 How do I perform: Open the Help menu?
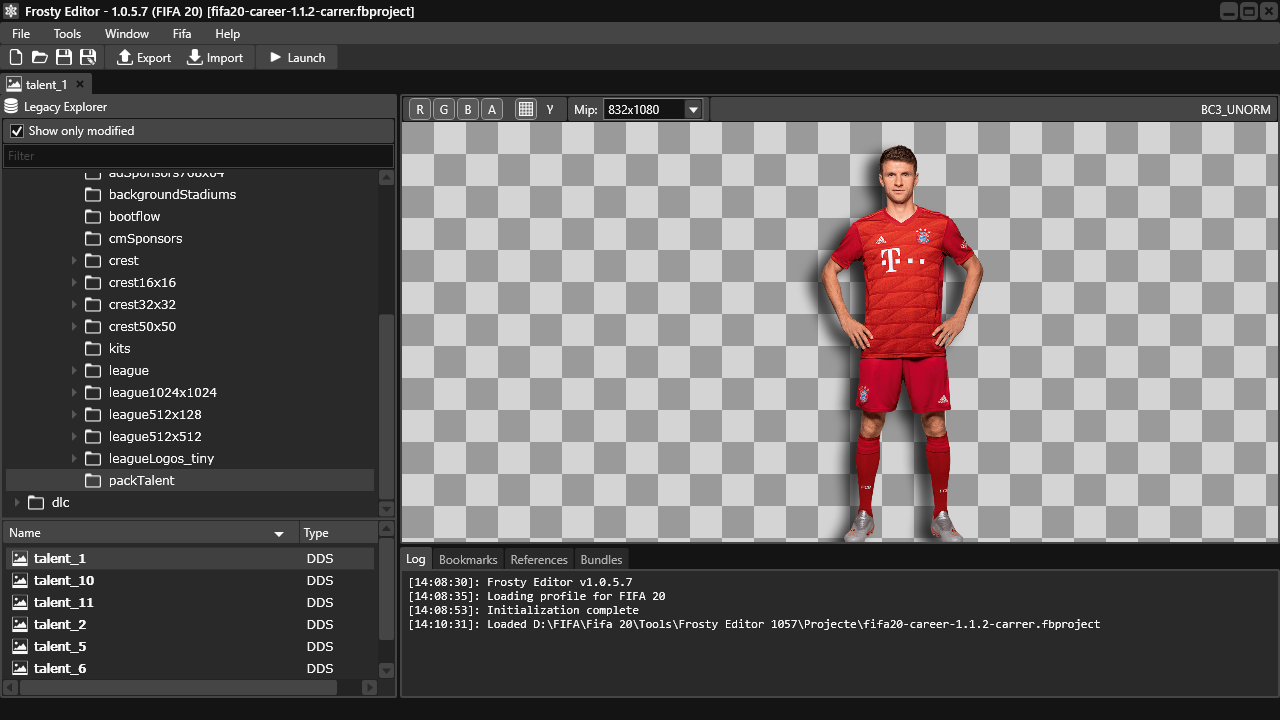point(228,34)
